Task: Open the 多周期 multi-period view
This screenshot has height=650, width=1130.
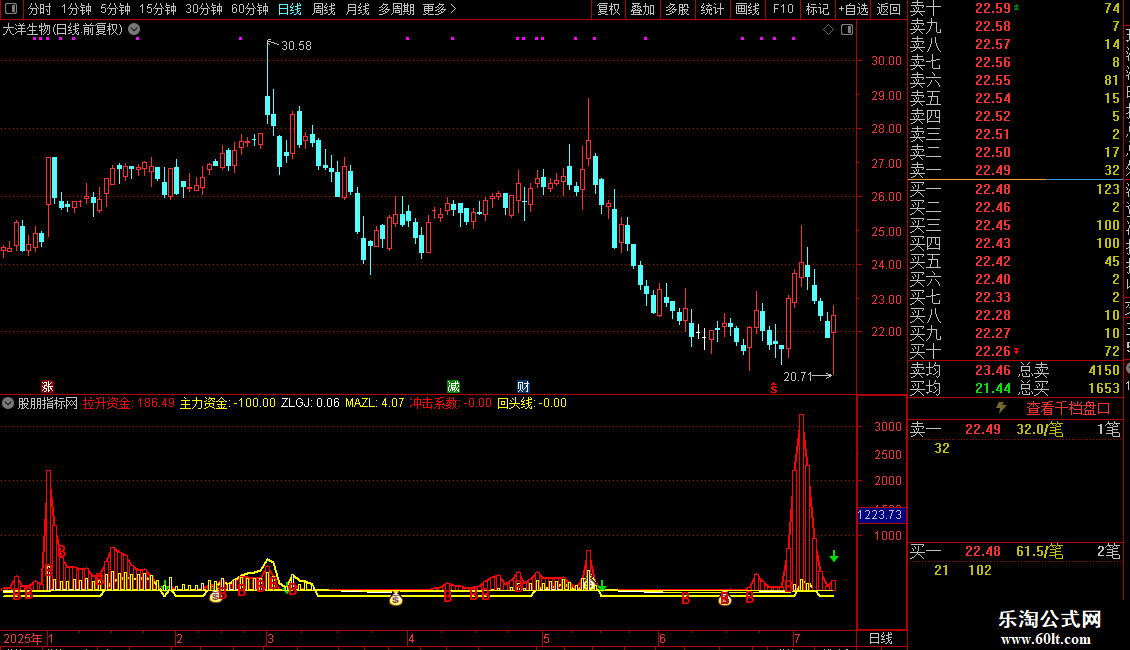Action: (x=396, y=9)
